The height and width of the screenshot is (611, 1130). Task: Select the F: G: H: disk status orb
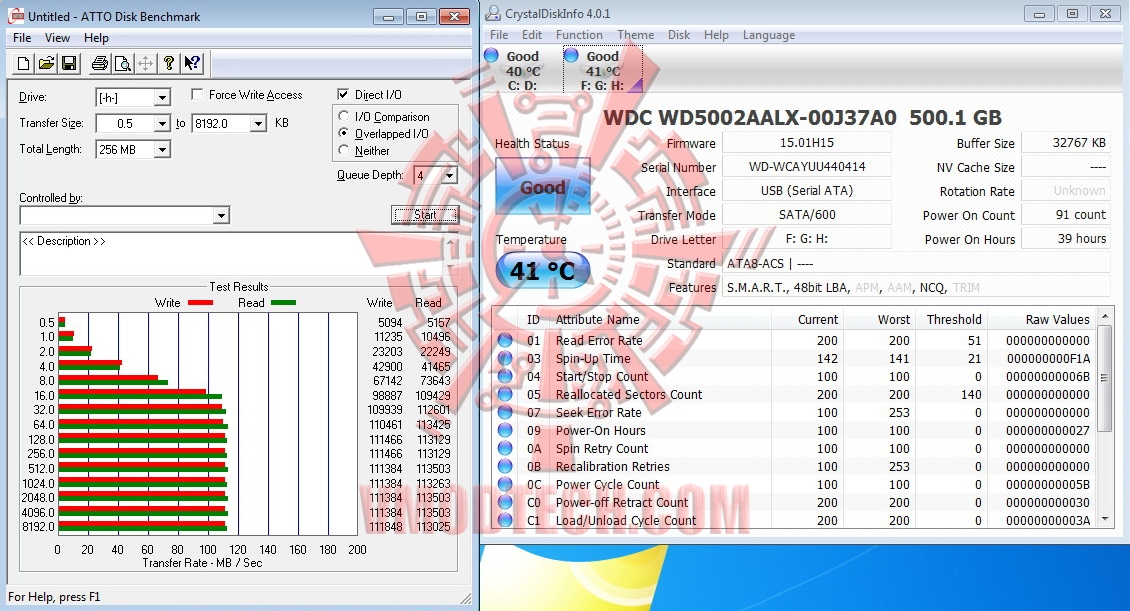click(x=571, y=55)
